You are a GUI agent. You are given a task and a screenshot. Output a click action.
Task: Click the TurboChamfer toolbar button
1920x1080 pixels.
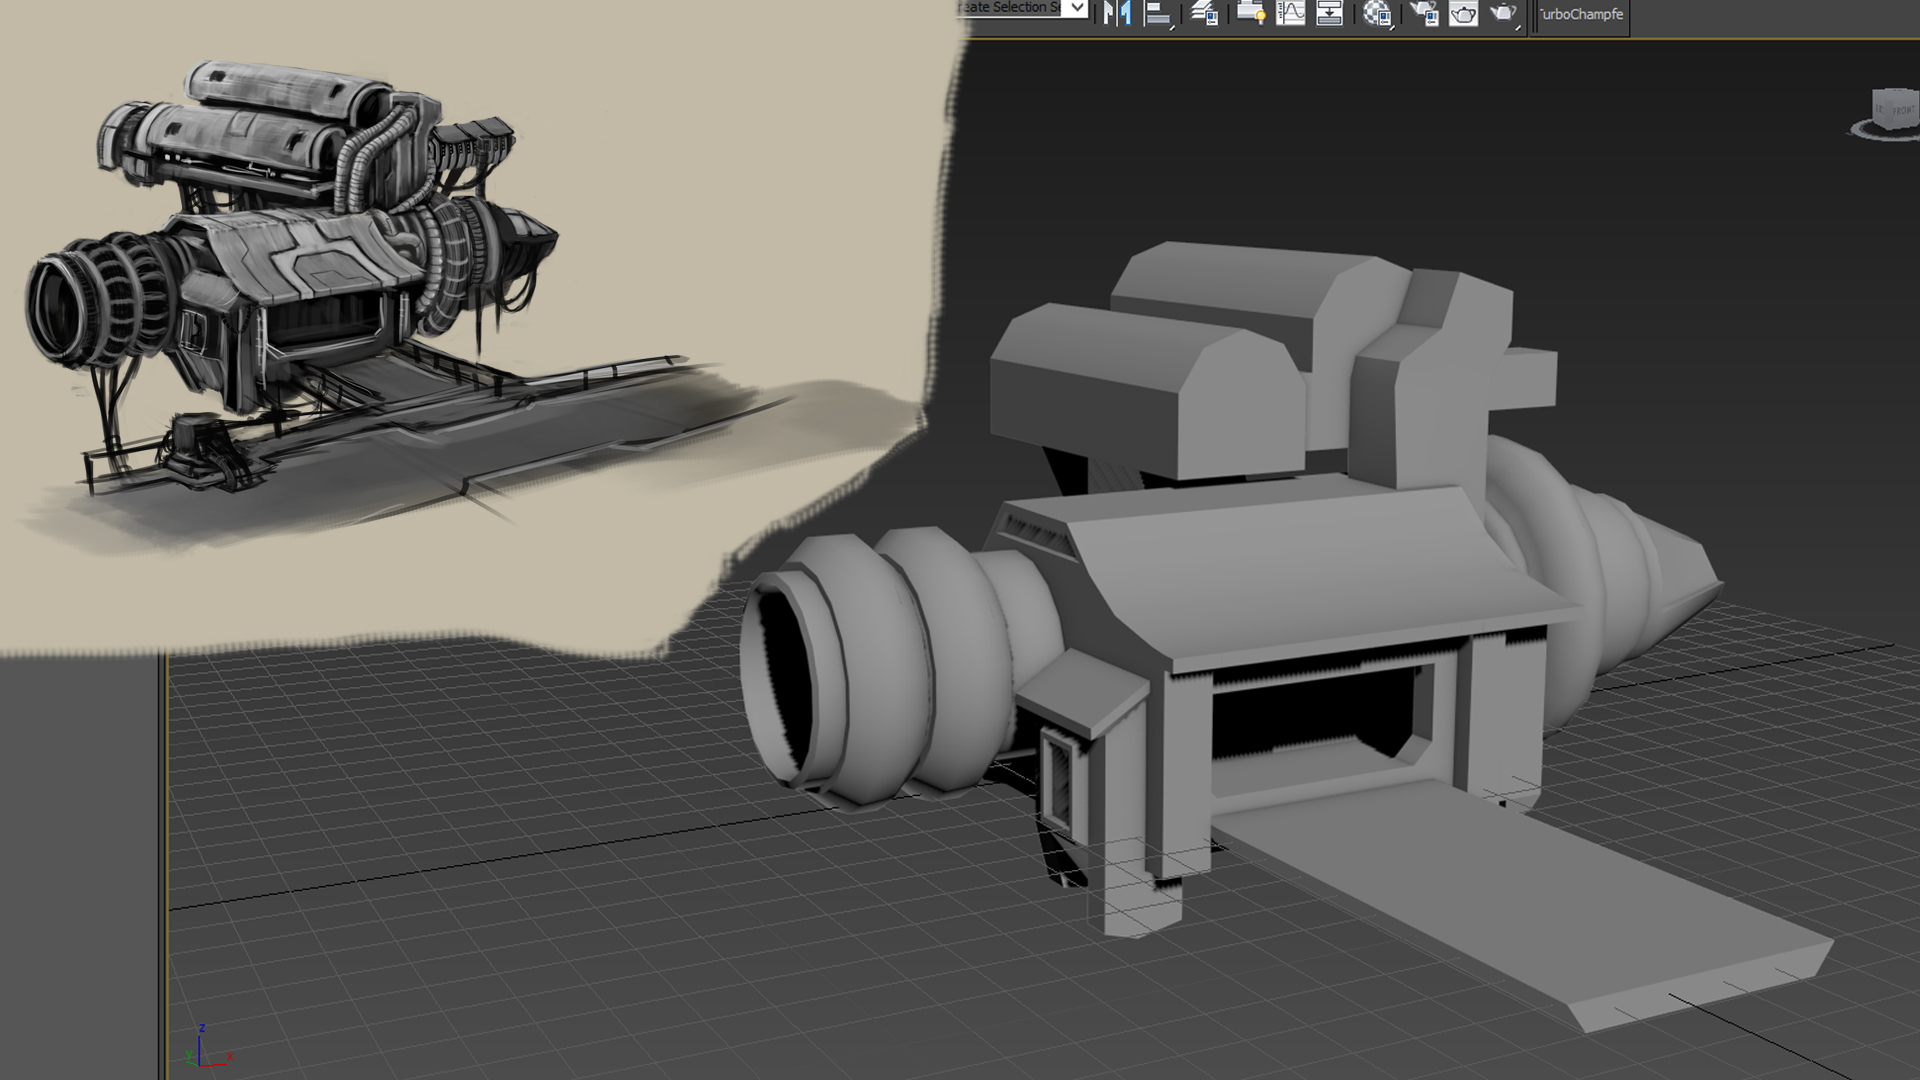pyautogui.click(x=1582, y=14)
